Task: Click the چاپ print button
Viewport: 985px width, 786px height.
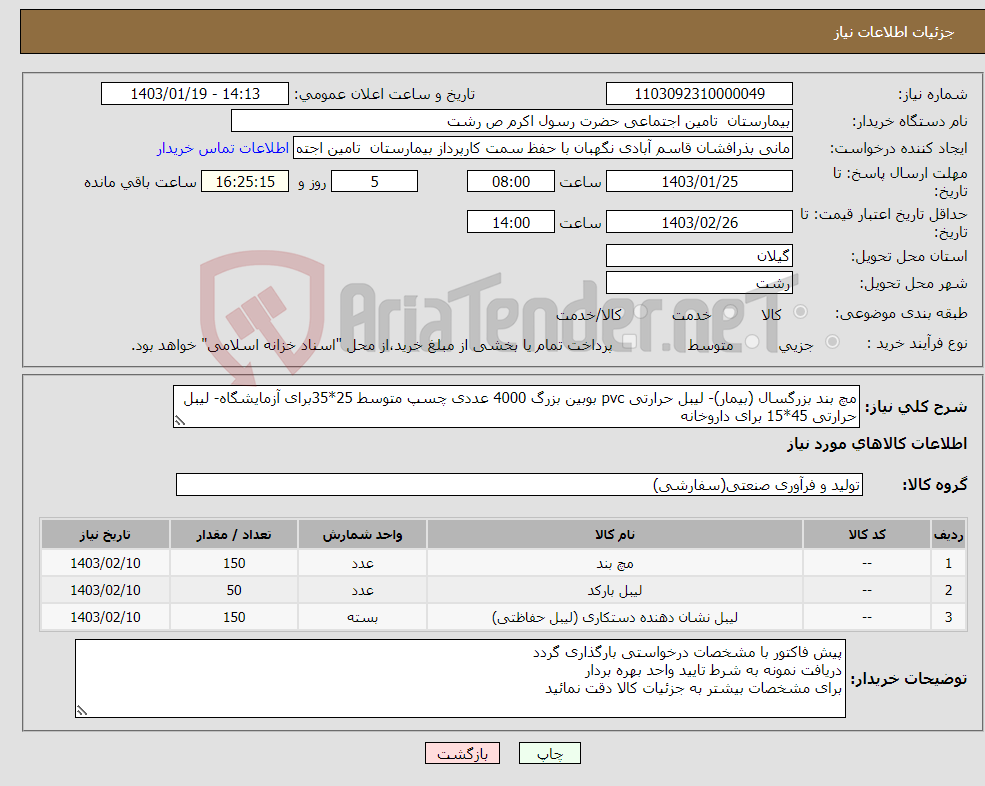Action: (x=550, y=753)
